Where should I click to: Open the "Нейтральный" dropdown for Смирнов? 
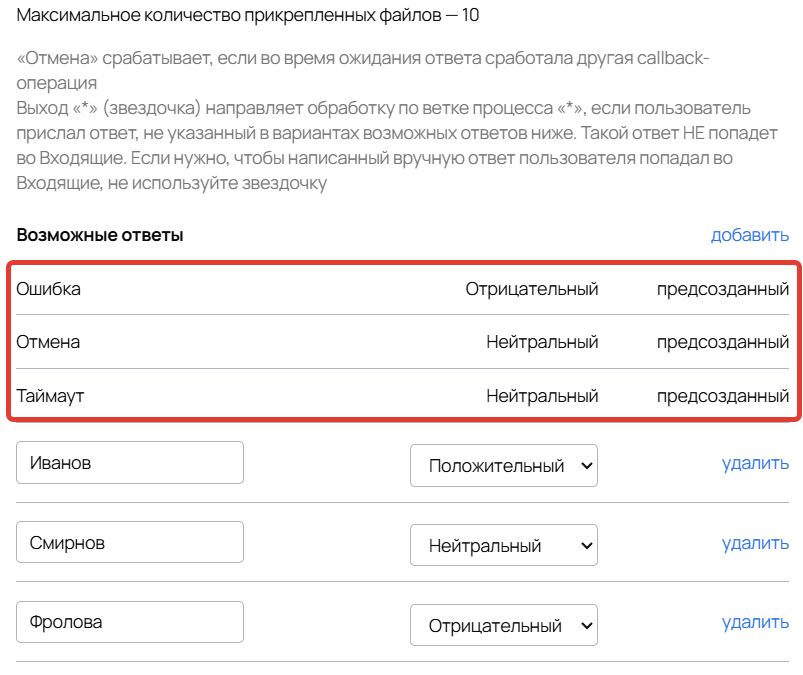[503, 544]
